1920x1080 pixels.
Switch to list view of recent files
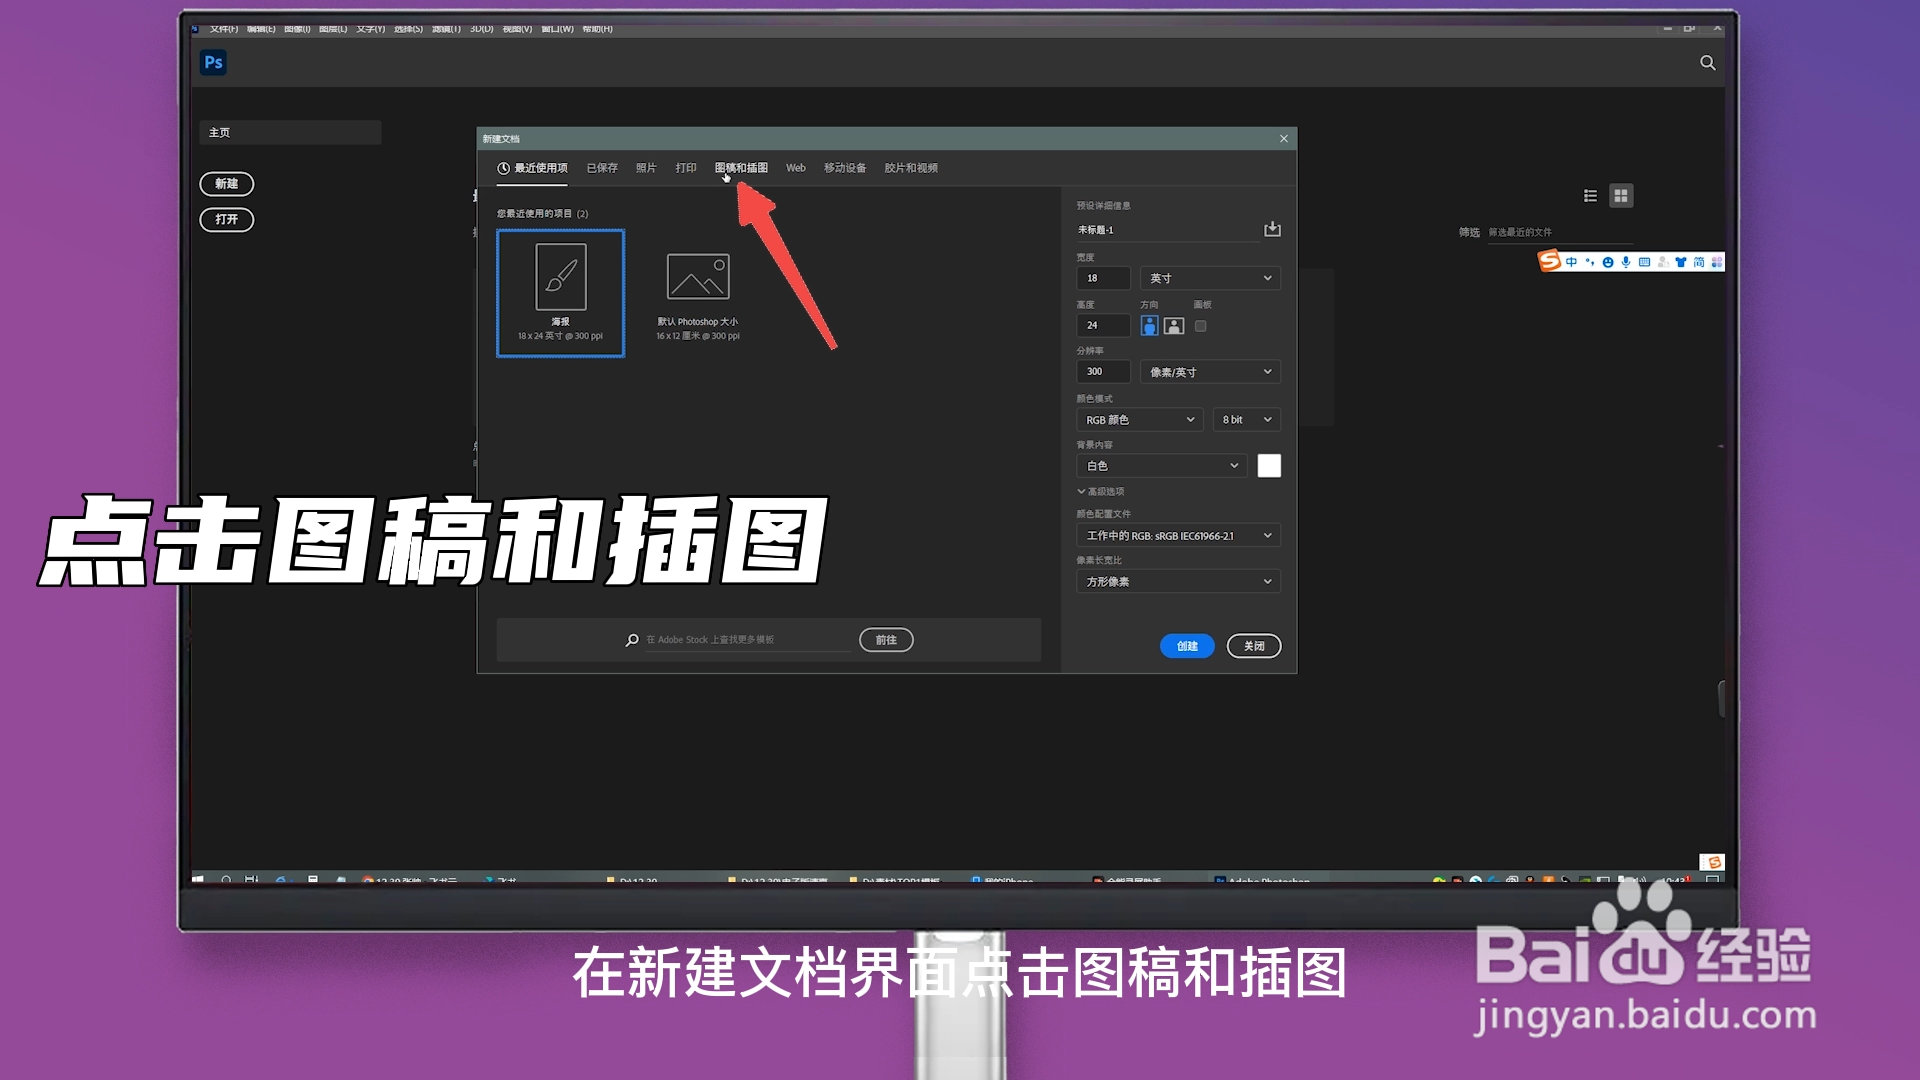pos(1590,196)
